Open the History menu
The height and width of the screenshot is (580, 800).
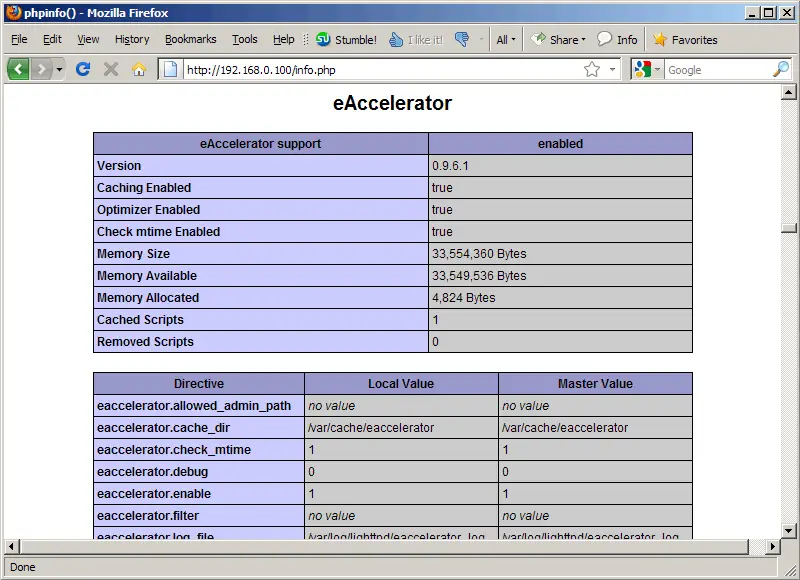(x=132, y=39)
